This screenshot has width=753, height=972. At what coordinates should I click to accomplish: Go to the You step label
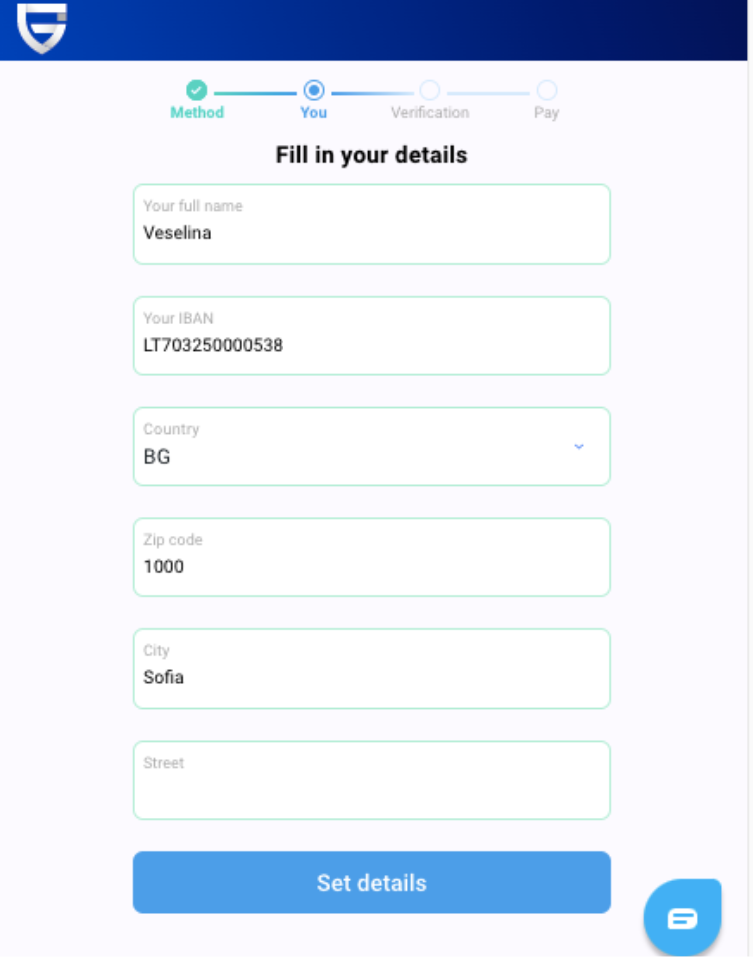314,113
